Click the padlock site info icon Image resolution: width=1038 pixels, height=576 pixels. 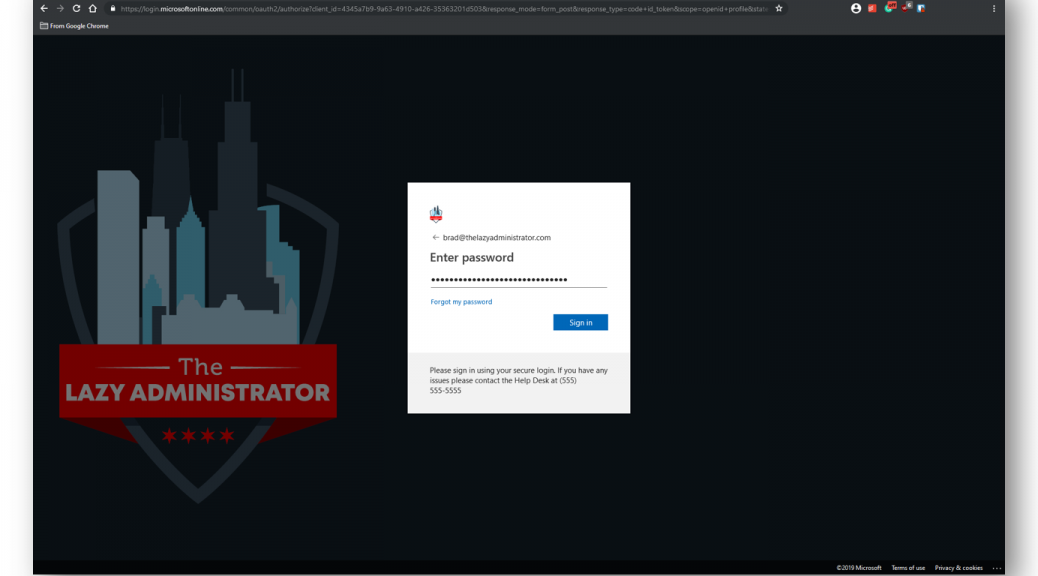pyautogui.click(x=113, y=9)
